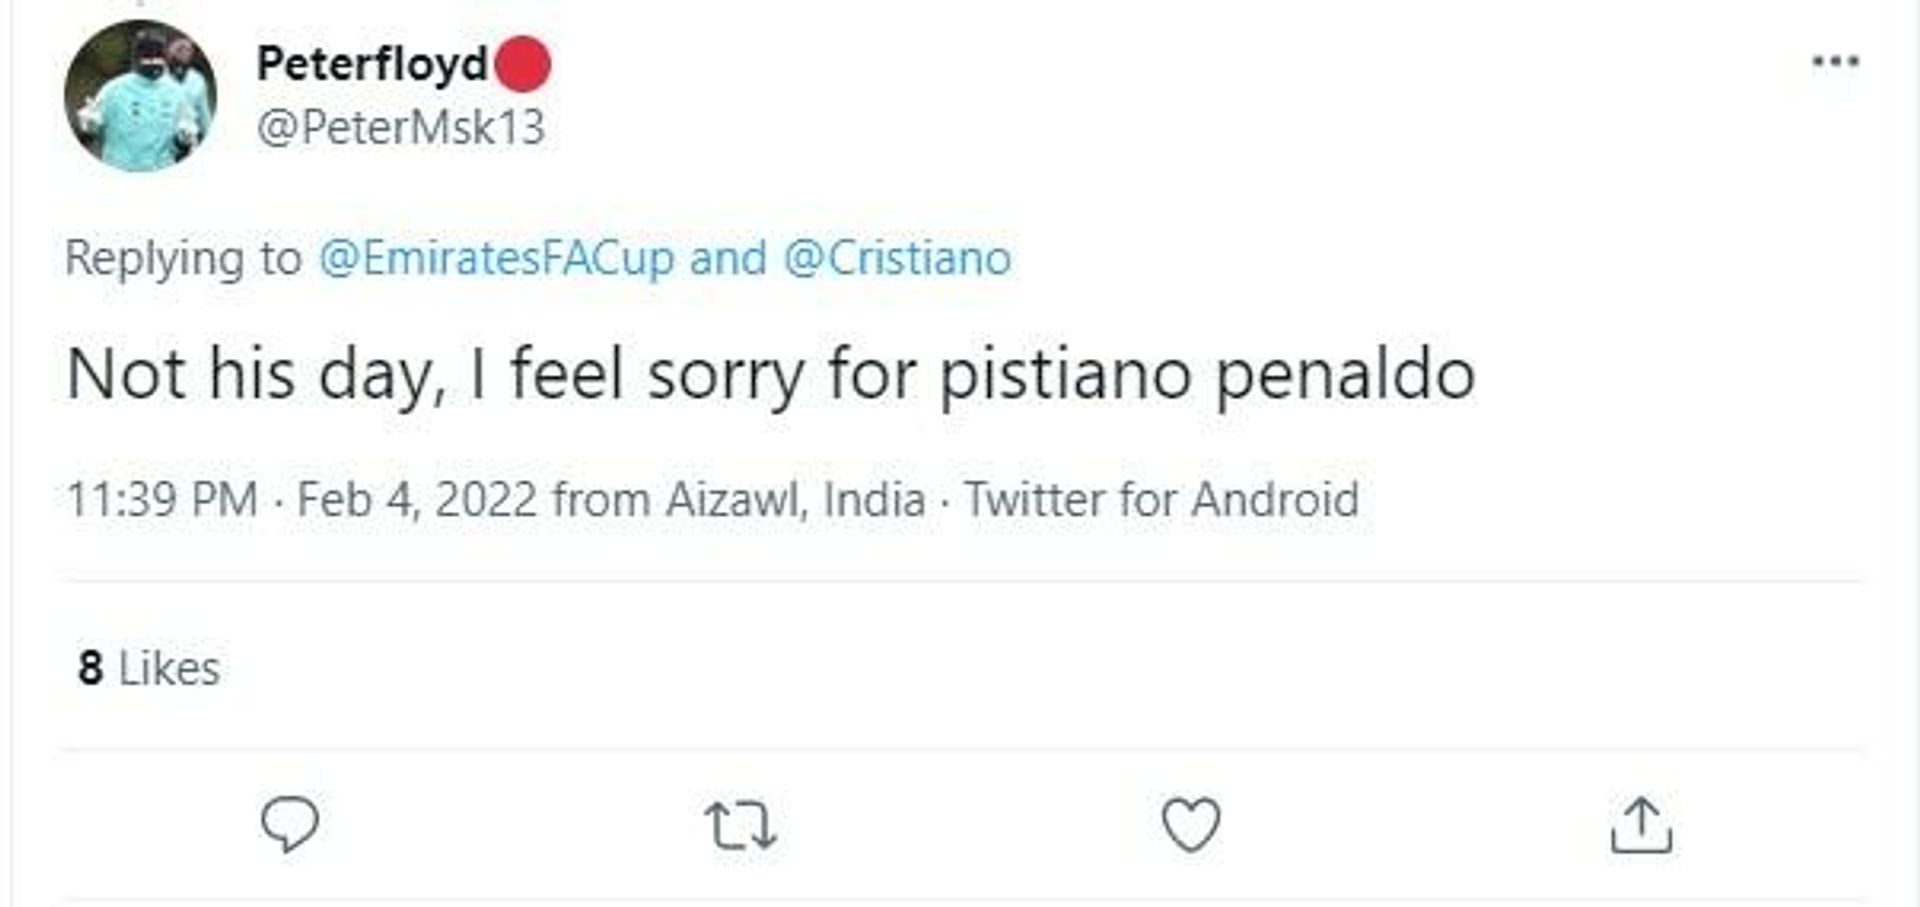The width and height of the screenshot is (1920, 907).
Task: Click the blue word 'and' between the mentions
Action: [728, 258]
